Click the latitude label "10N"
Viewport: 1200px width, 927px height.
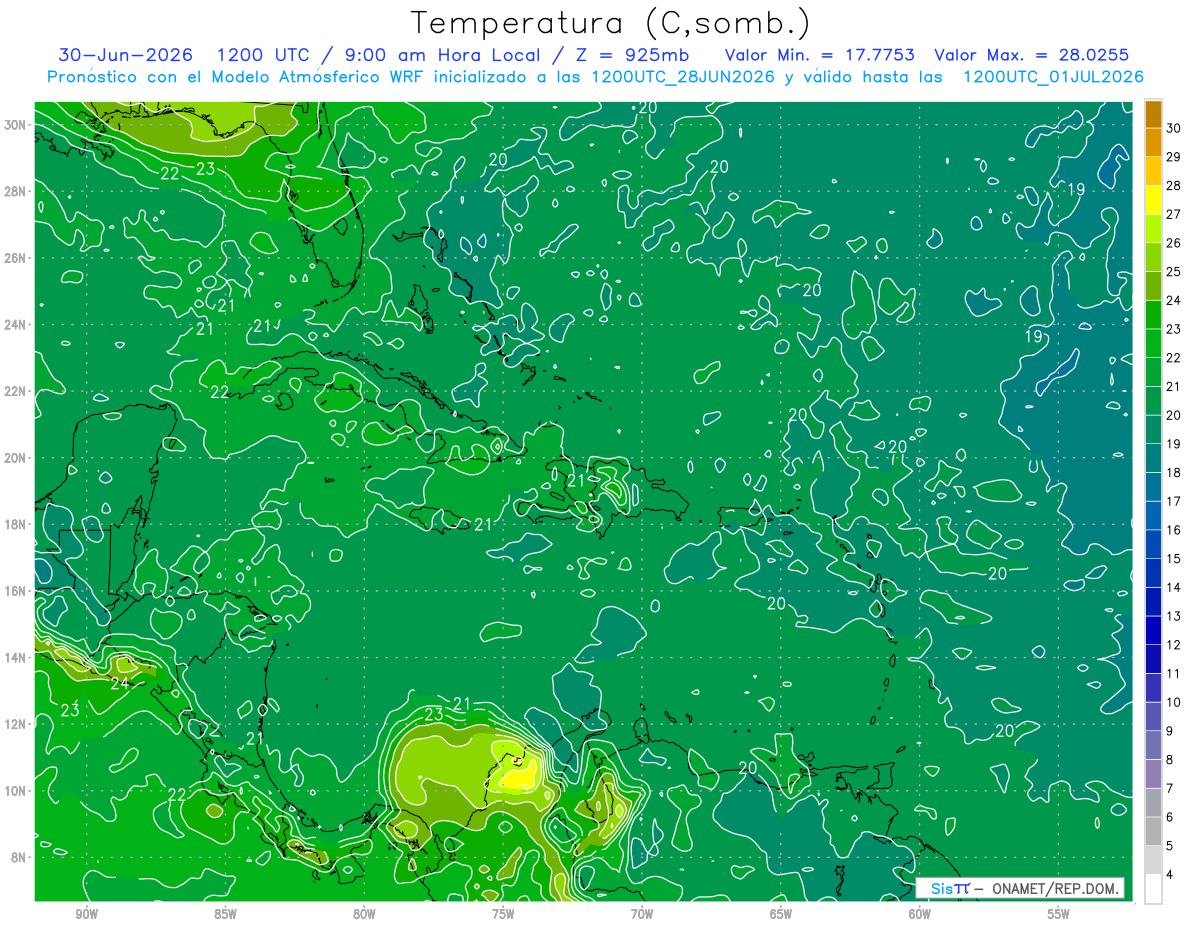[17, 790]
